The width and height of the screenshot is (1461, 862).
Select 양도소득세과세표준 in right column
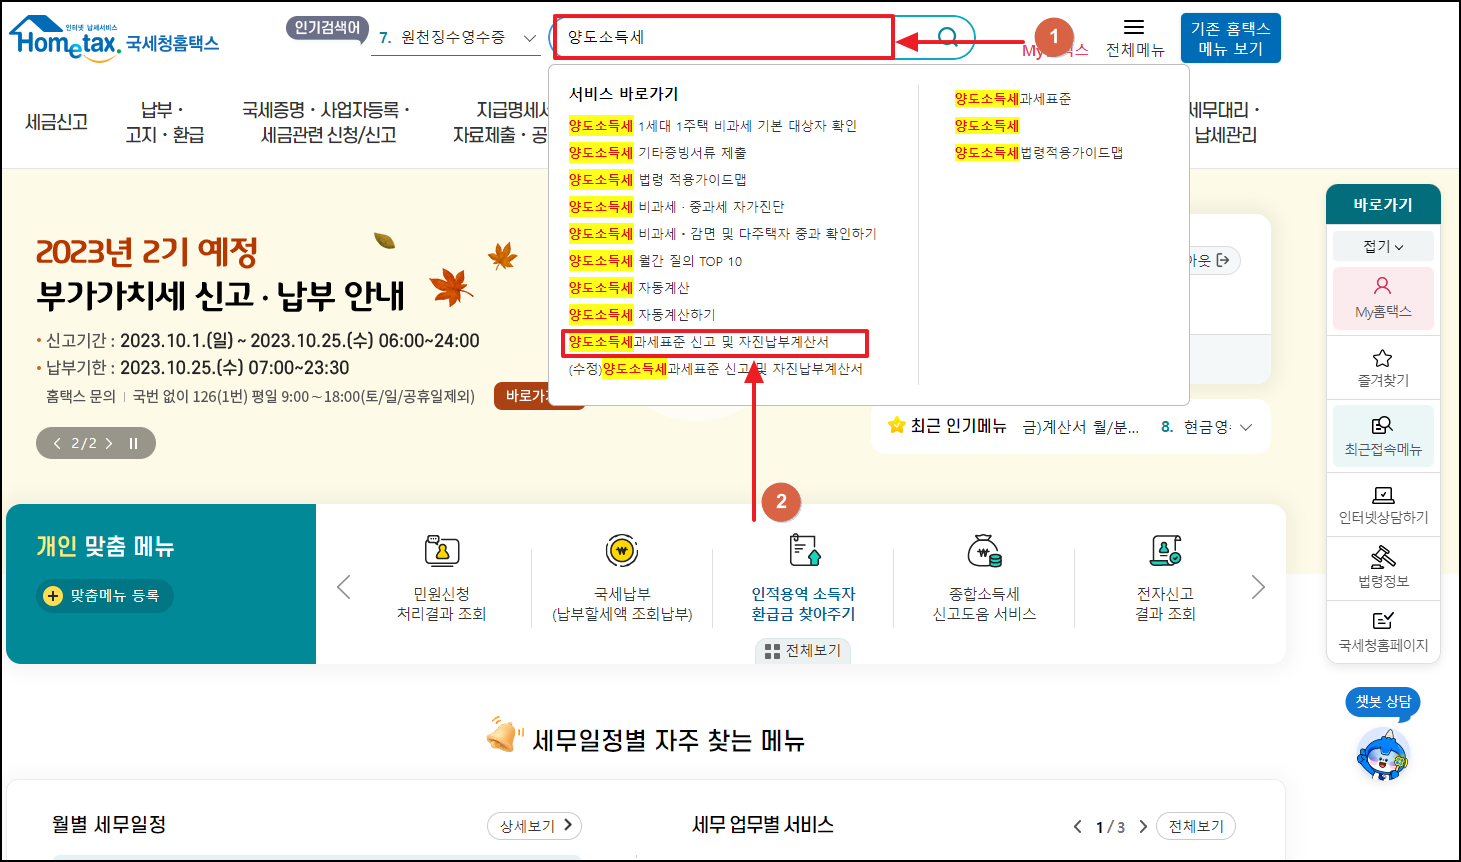coord(1013,99)
